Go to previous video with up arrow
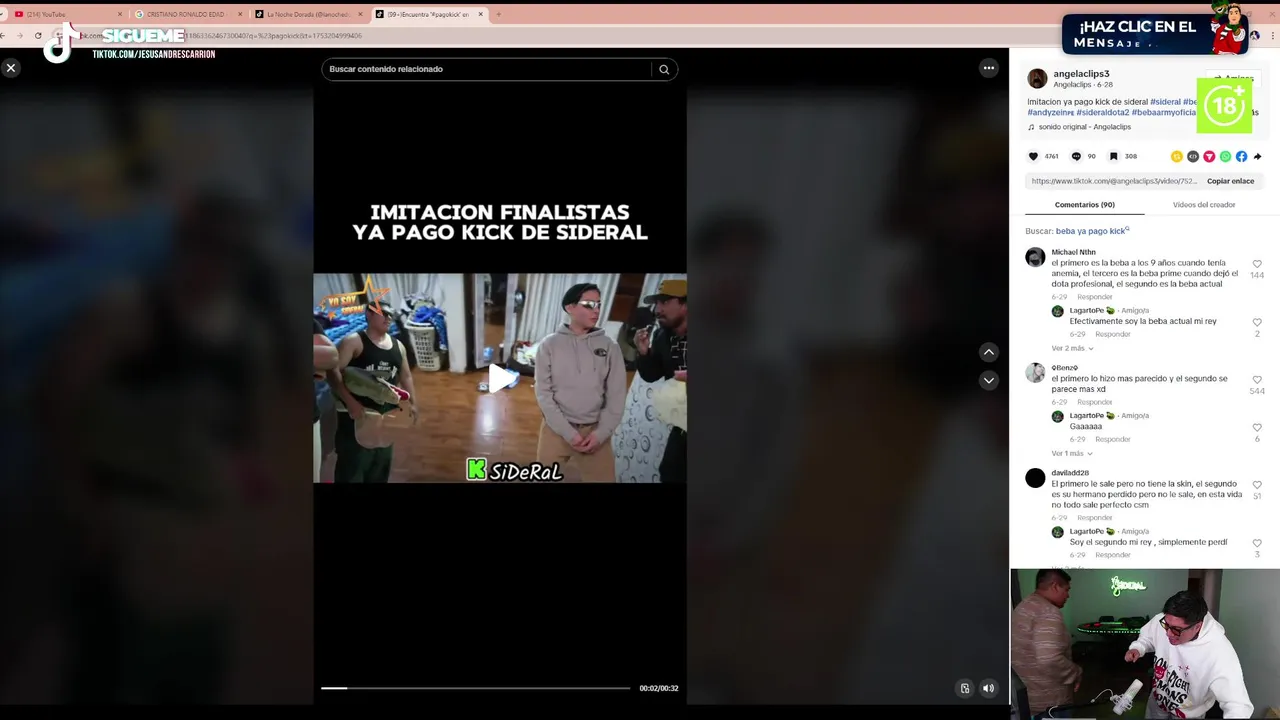The image size is (1280, 720). tap(989, 352)
